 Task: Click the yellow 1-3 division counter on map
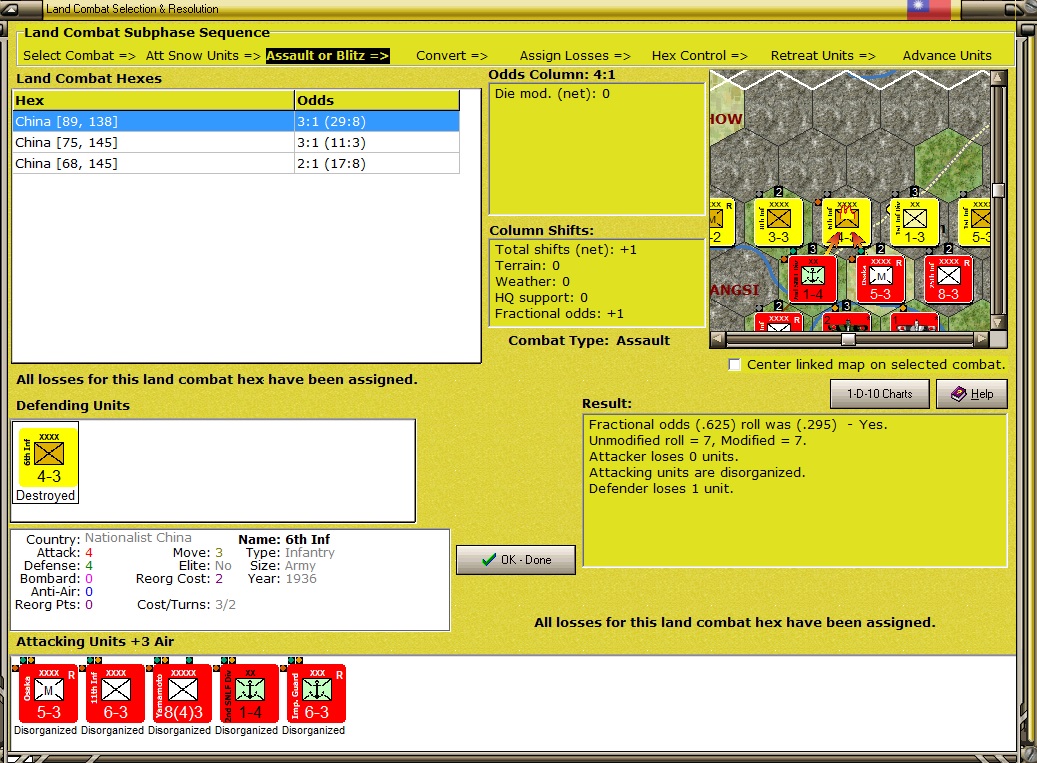pos(915,223)
